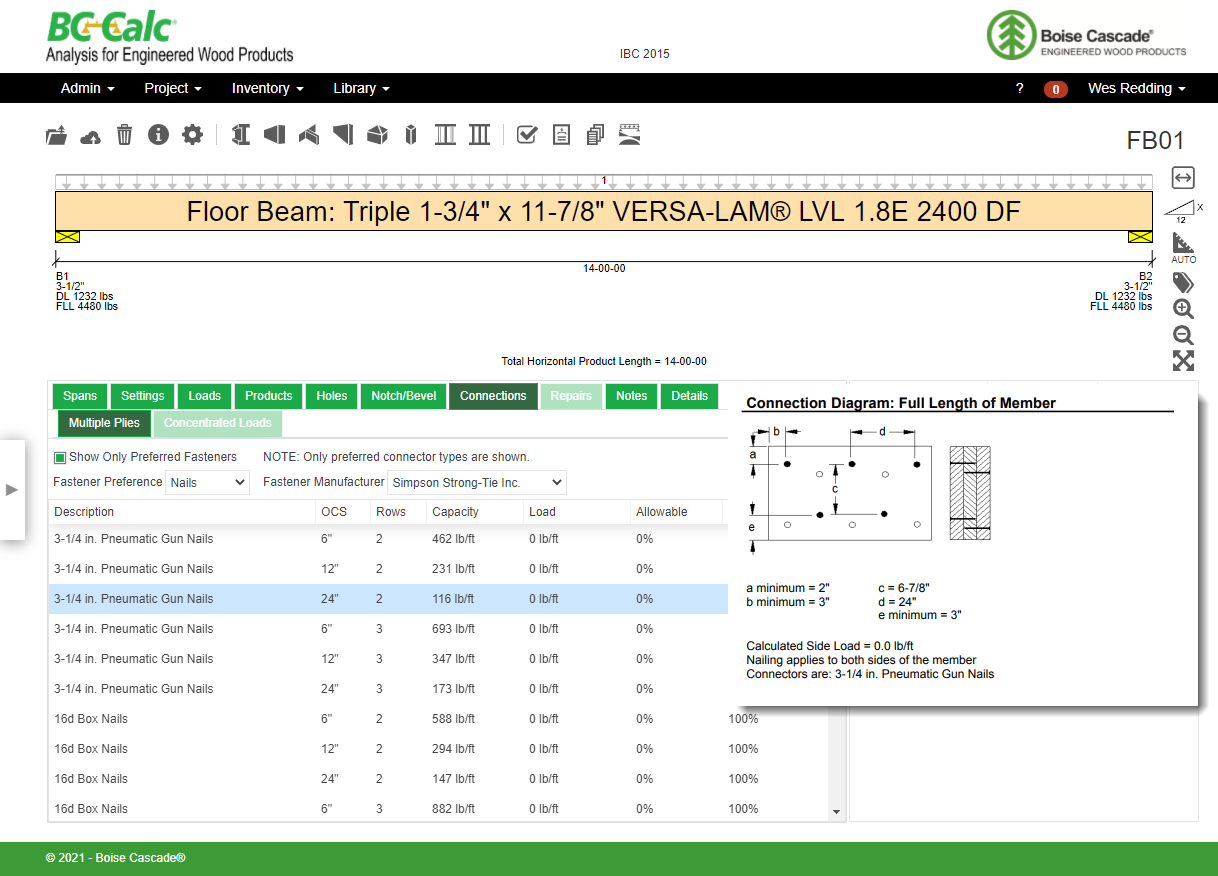
Task: Click the second stud wall icon
Action: tap(480, 134)
